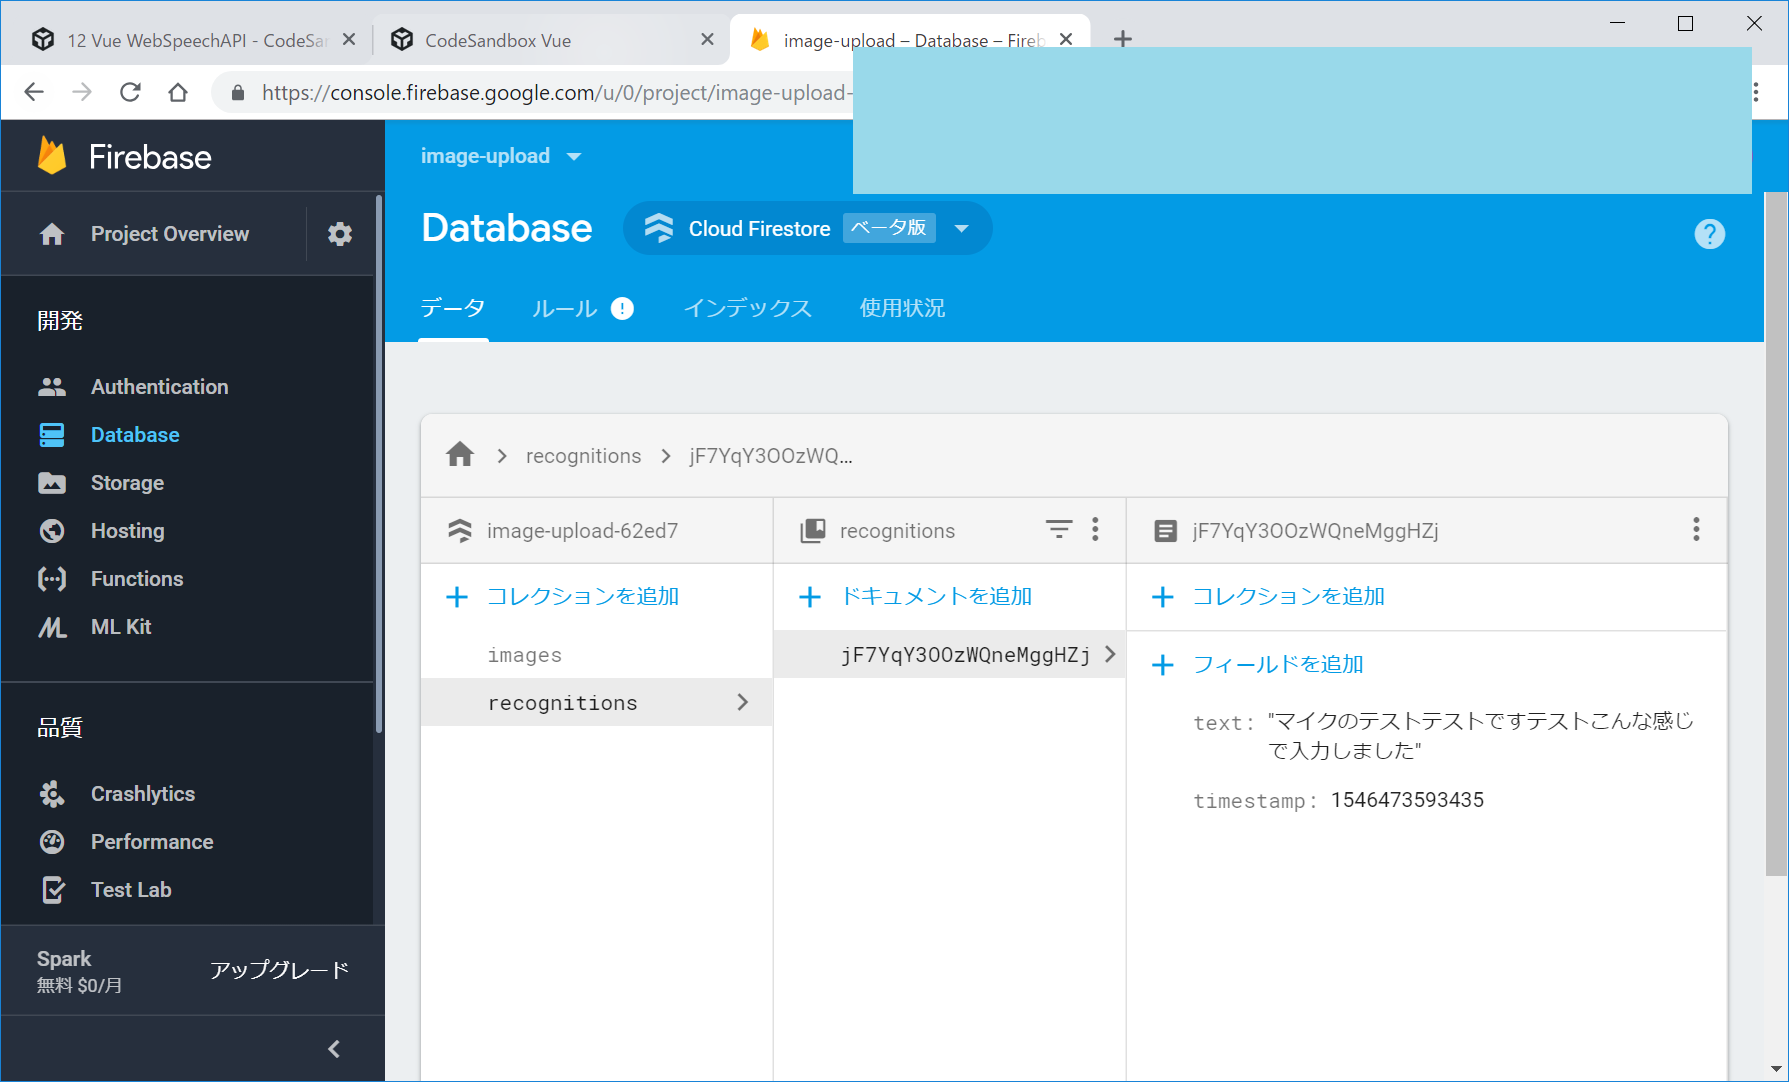Click the site lock security icon

pyautogui.click(x=238, y=93)
